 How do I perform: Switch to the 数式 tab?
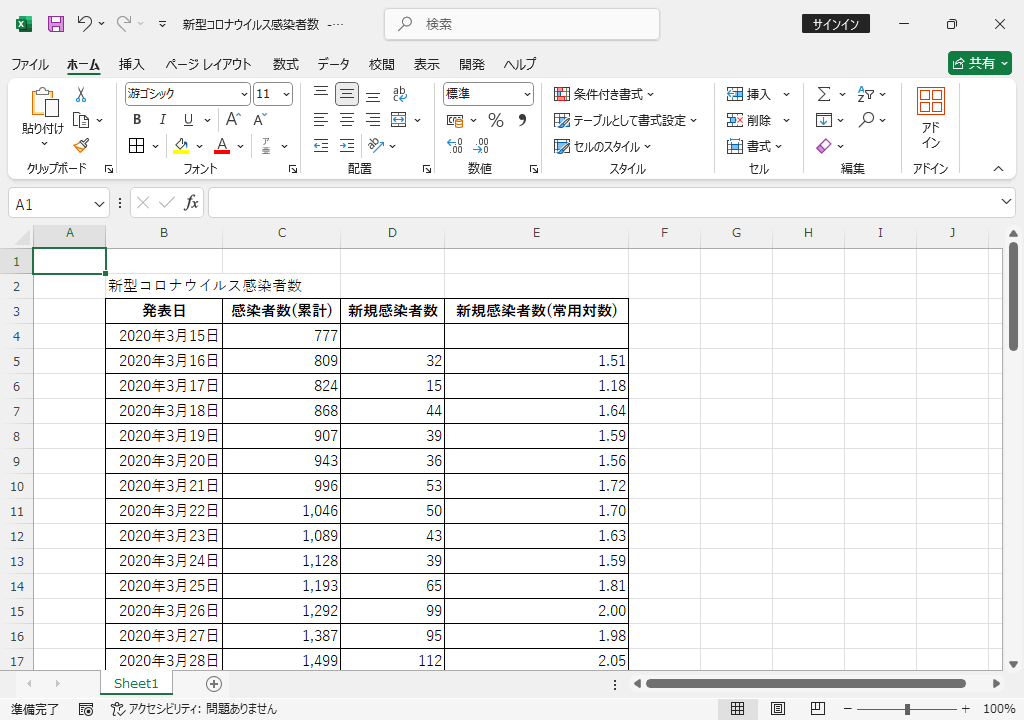pyautogui.click(x=285, y=64)
